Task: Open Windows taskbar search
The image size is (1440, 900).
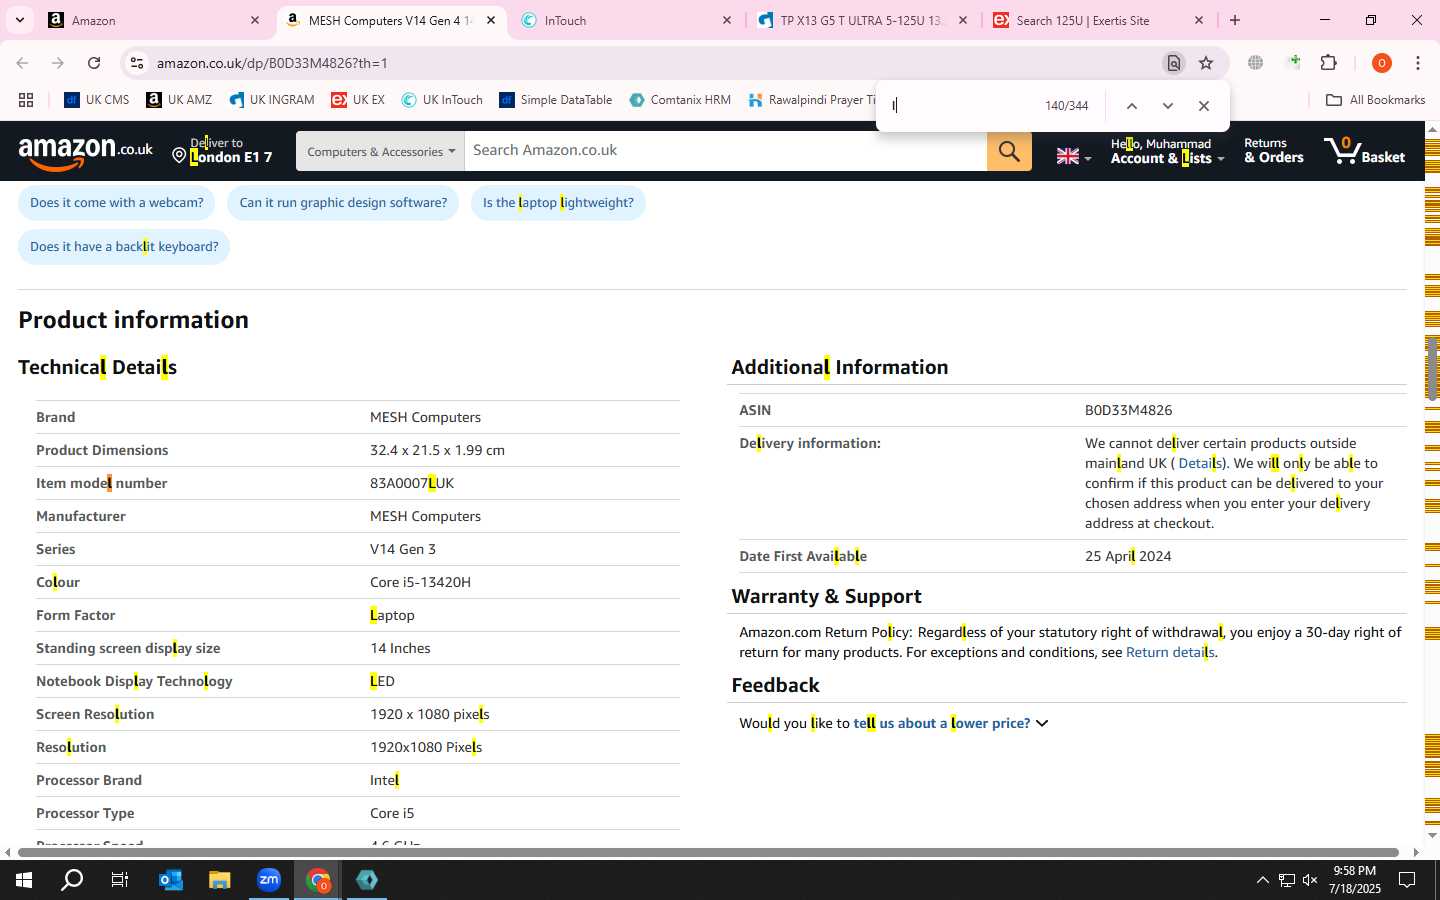Action: click(72, 880)
